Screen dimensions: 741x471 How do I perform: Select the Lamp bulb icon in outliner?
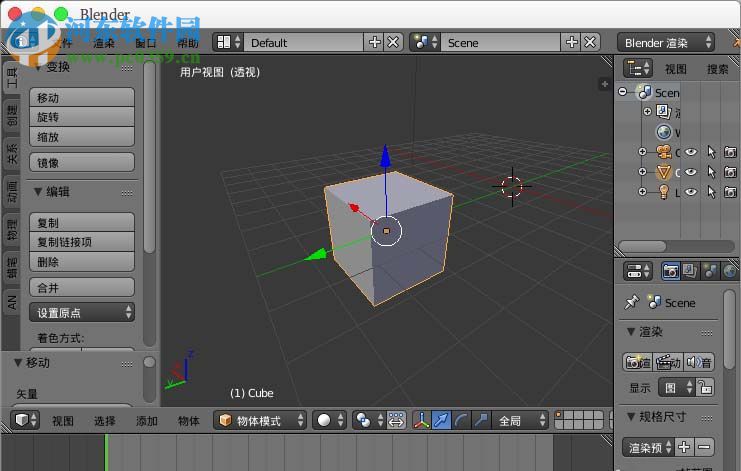pos(664,192)
